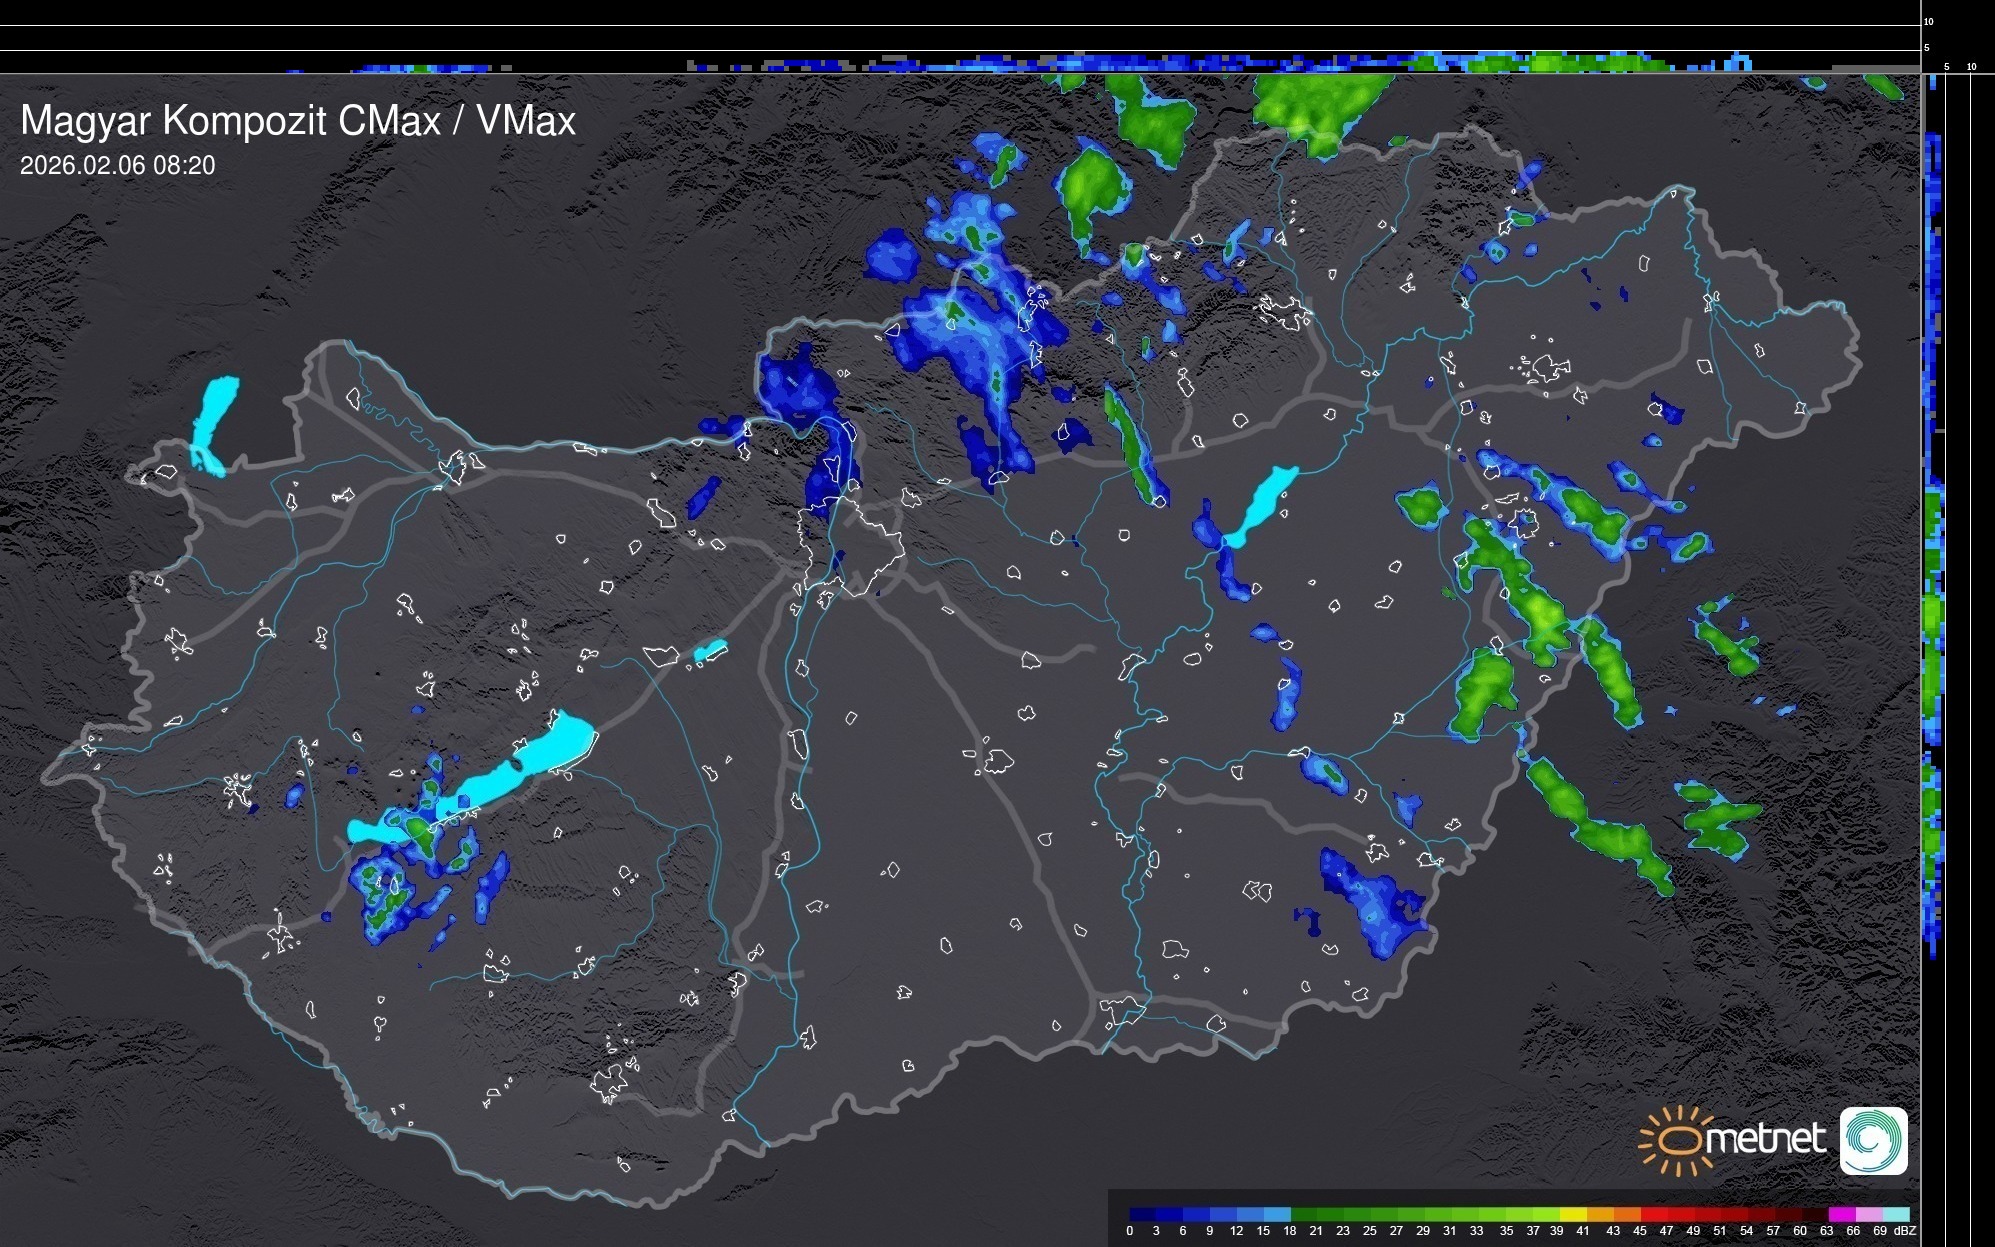
Task: Click the 2026.02.06 08:20 timestamp
Action: click(x=118, y=166)
